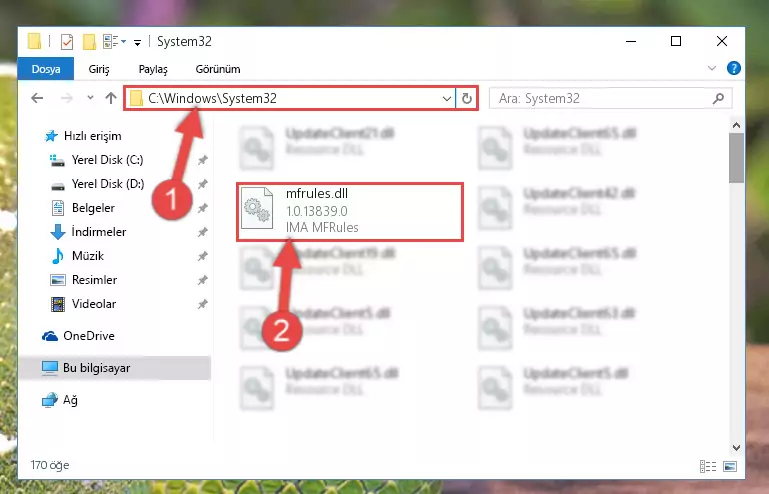
Task: Refresh the System32 folder view
Action: point(466,99)
